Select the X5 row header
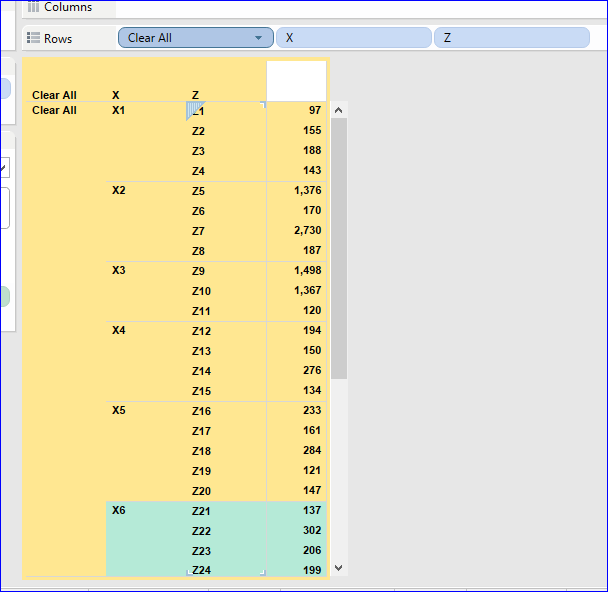The width and height of the screenshot is (608, 592). [119, 410]
